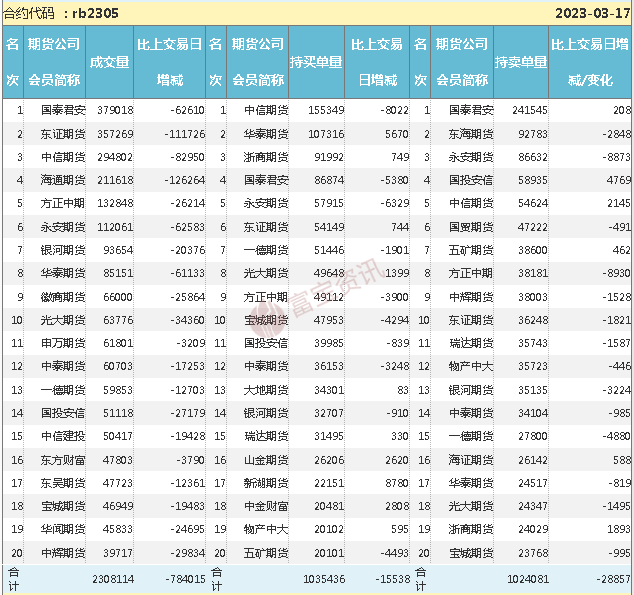The width and height of the screenshot is (634, 595).
Task: Click long position value 155349
Action: pyautogui.click(x=326, y=110)
